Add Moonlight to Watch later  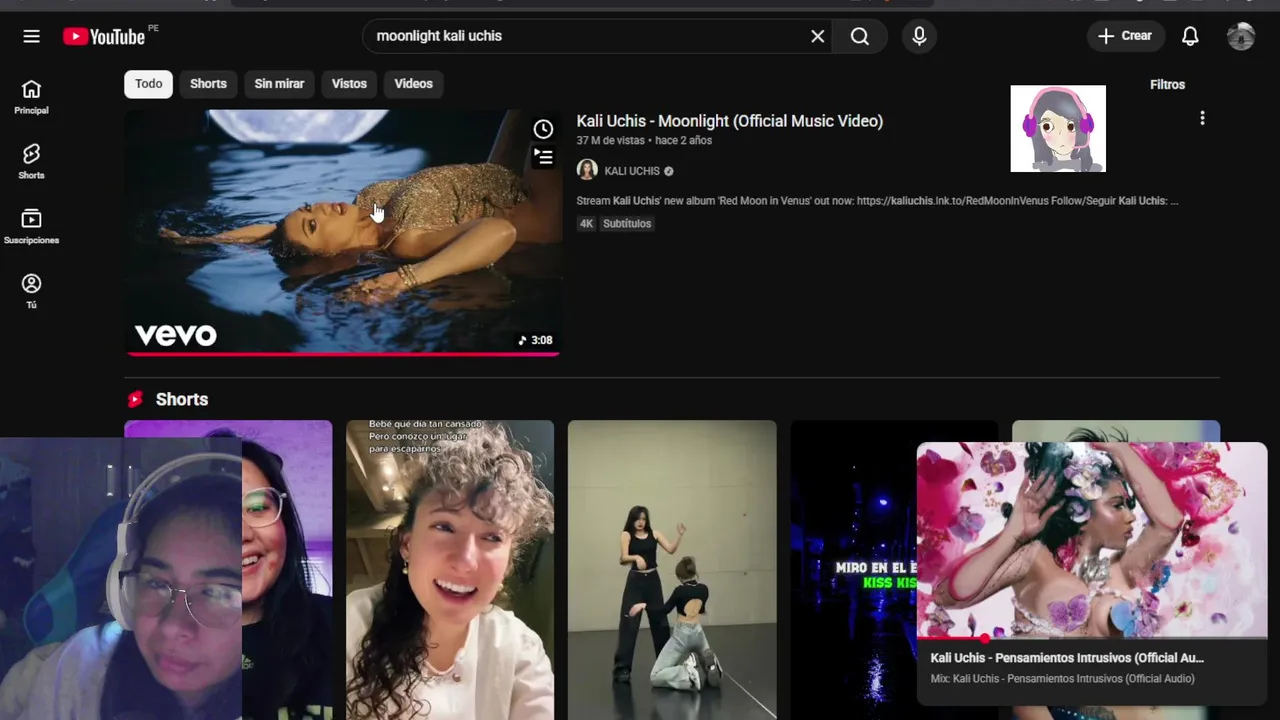click(543, 129)
